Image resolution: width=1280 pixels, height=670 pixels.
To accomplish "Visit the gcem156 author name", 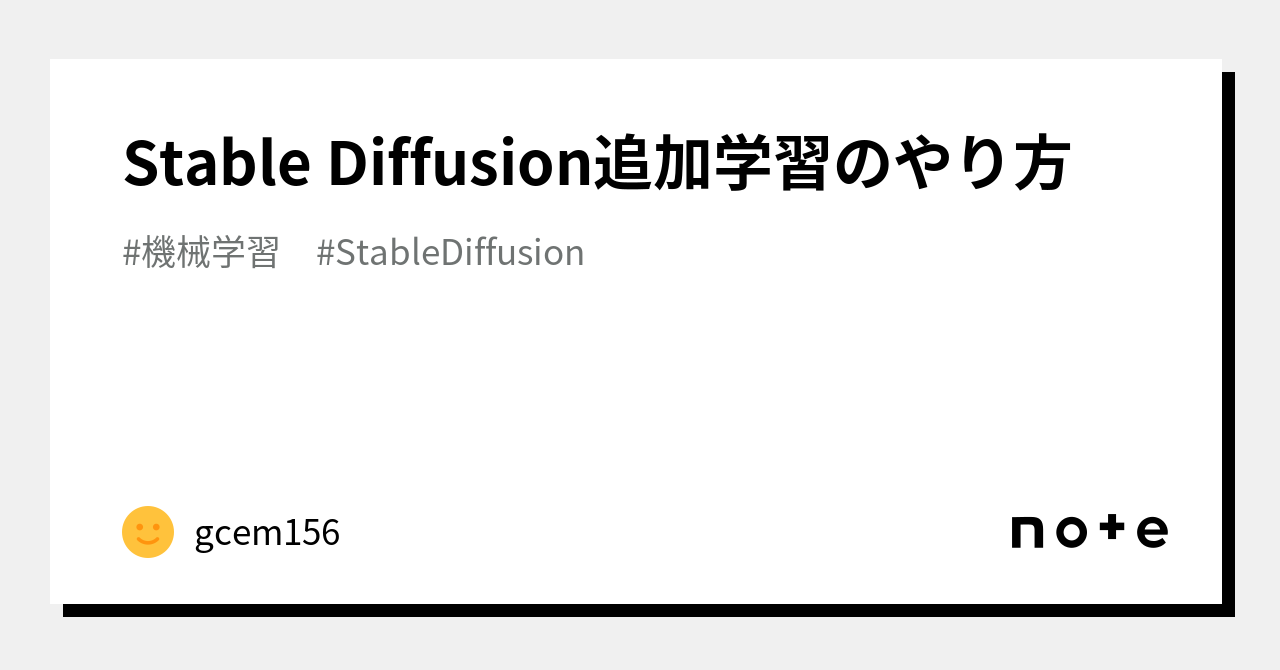I will pyautogui.click(x=267, y=533).
